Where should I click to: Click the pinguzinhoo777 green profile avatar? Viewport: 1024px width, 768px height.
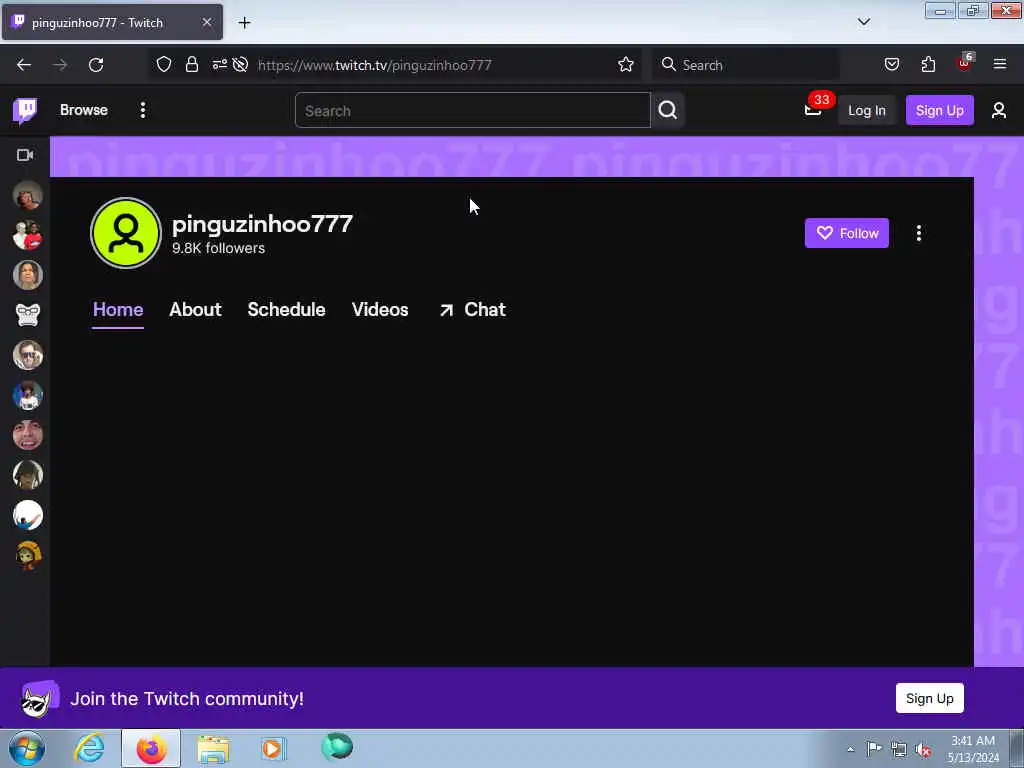pyautogui.click(x=126, y=233)
